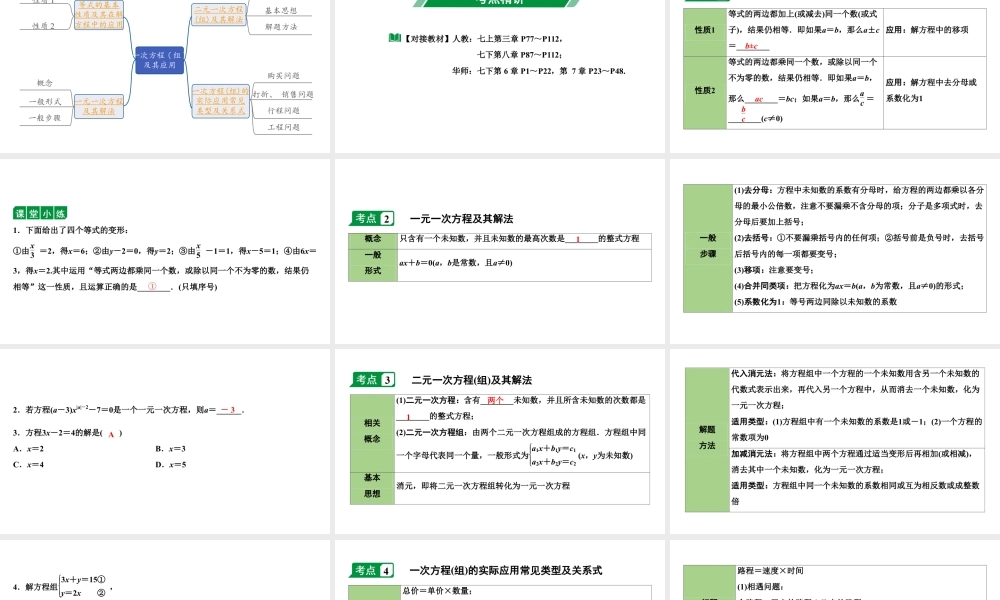1000x600 pixels.
Task: Click the 考点 4 green badge
Action: pyautogui.click(x=373, y=570)
